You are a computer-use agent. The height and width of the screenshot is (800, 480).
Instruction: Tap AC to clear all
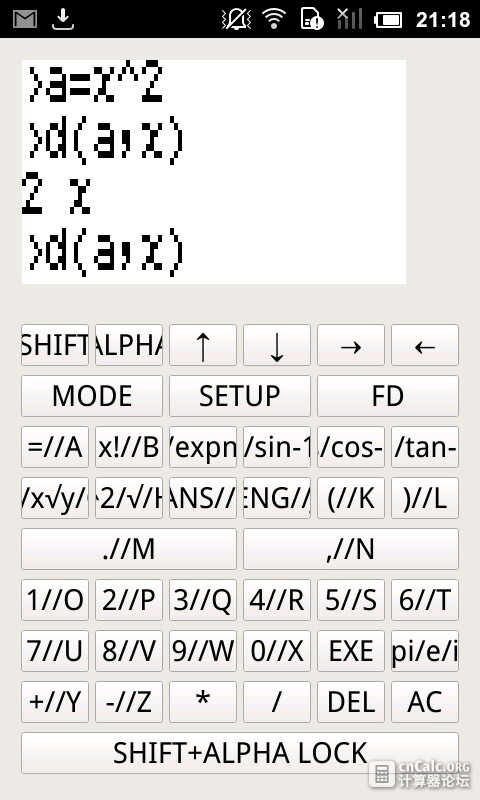pos(425,702)
